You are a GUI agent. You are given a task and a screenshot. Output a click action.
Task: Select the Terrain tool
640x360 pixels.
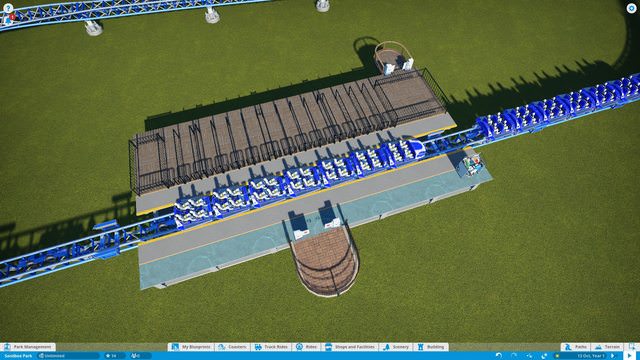[x=607, y=347]
